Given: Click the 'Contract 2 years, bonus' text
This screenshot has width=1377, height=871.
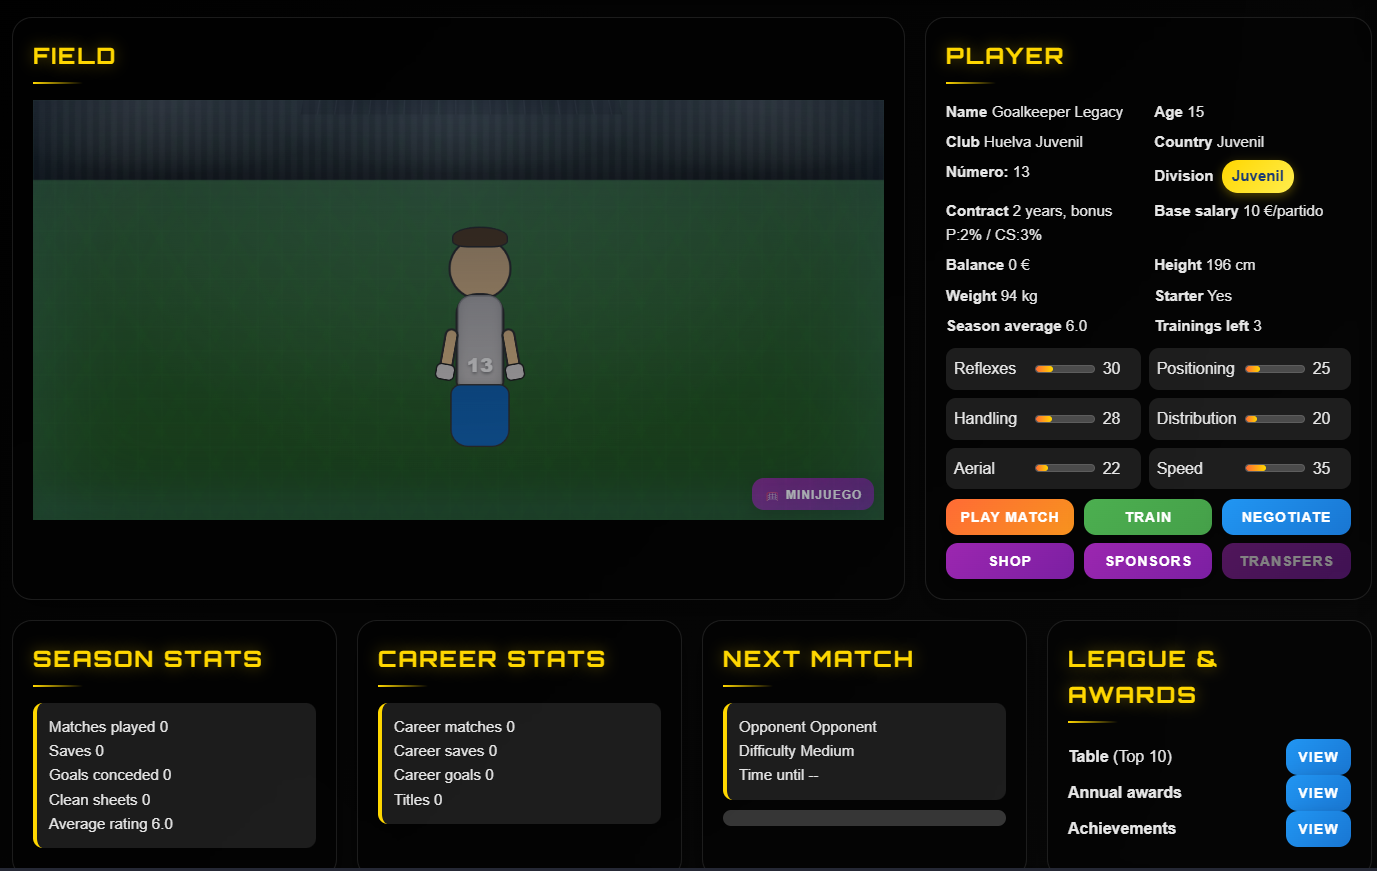Looking at the screenshot, I should click(1029, 211).
